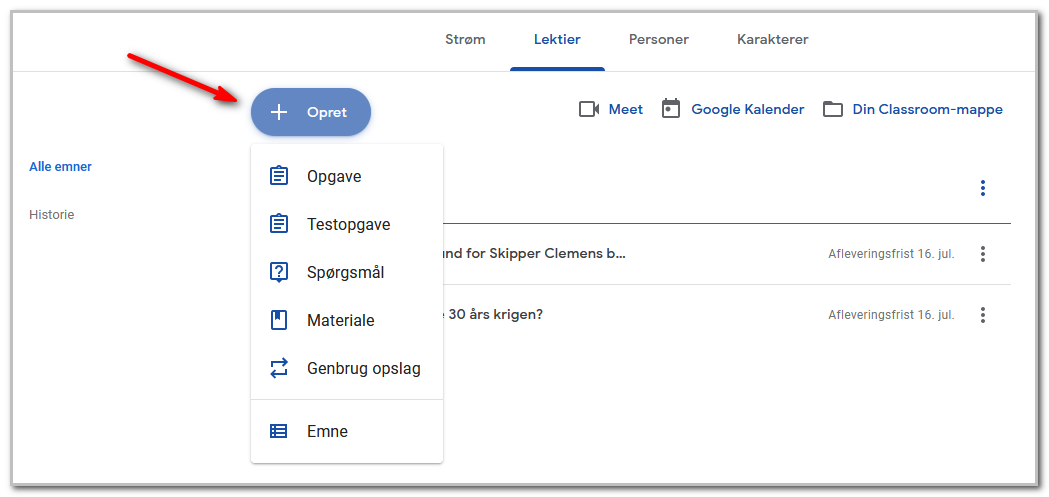
Task: Click Afleveringsfrist 16. jul. on Skipper Clemens row
Action: point(891,254)
